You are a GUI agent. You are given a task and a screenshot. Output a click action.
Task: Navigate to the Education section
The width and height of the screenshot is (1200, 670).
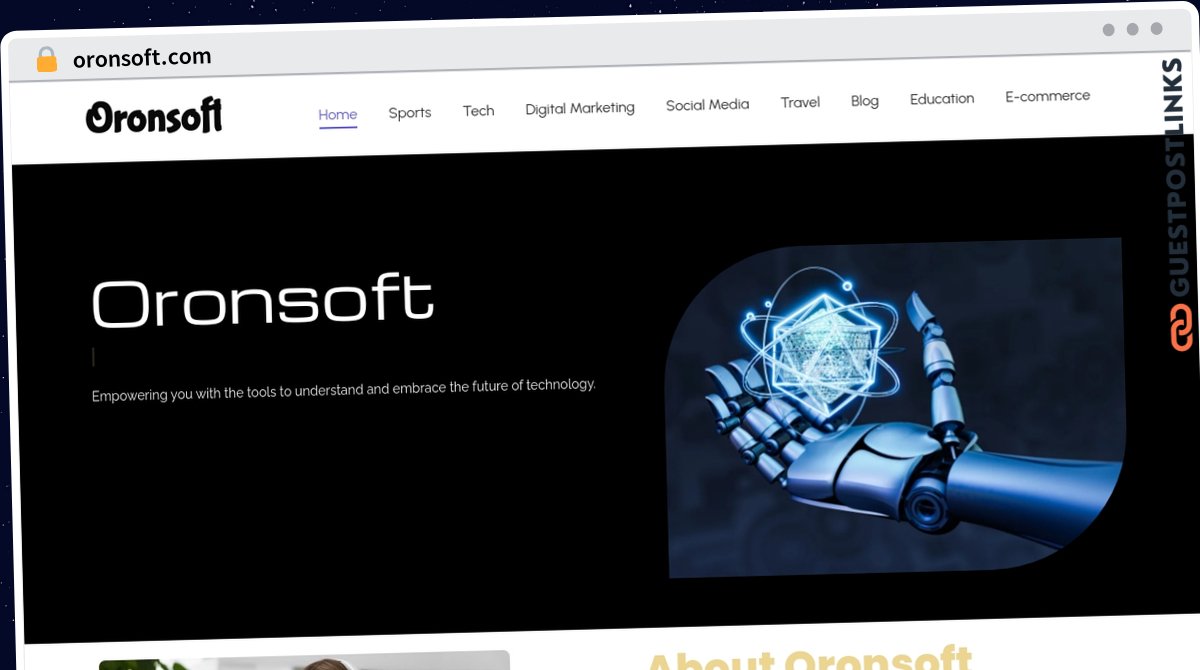tap(942, 99)
